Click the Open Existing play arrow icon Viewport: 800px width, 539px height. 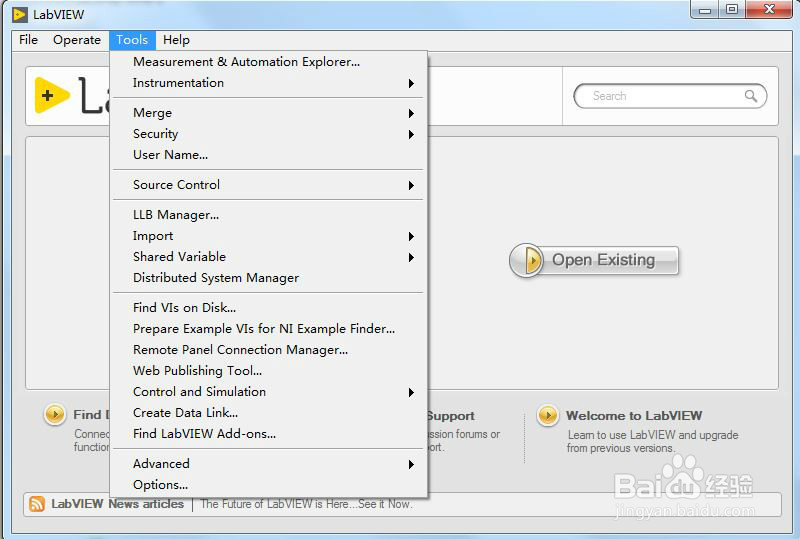tap(528, 260)
